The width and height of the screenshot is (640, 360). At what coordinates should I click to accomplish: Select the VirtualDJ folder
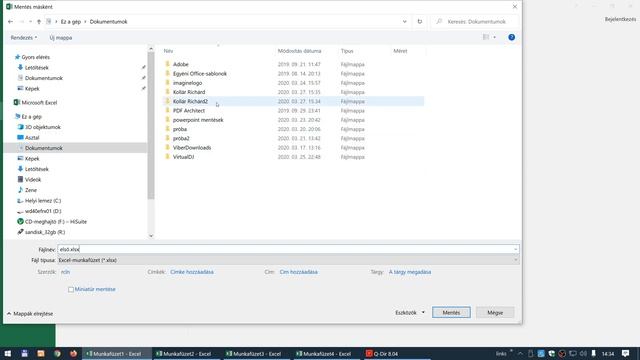coord(183,157)
